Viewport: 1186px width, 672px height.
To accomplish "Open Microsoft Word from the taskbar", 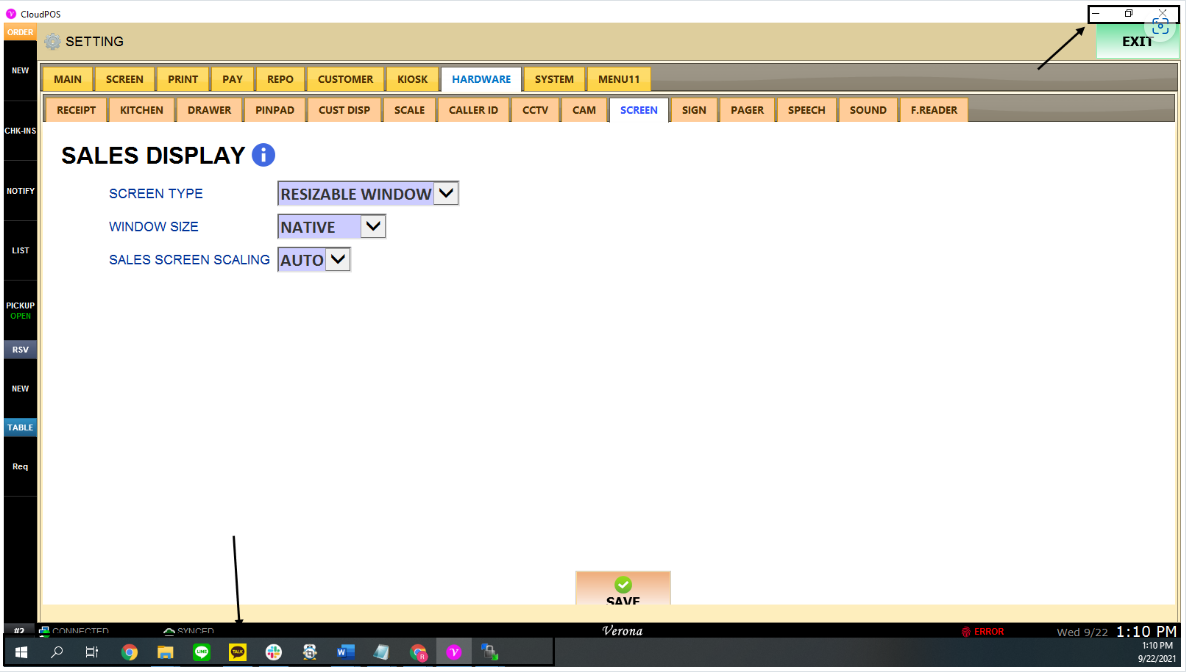I will click(x=346, y=652).
